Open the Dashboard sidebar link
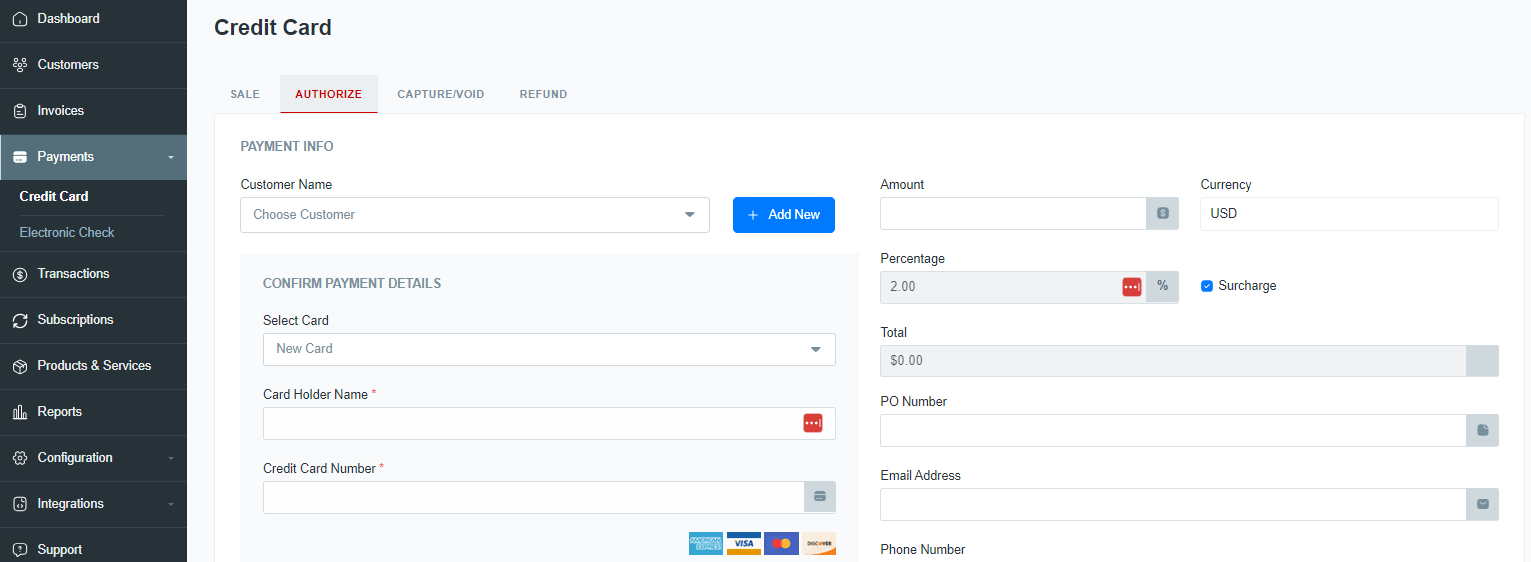This screenshot has width=1531, height=562. point(93,19)
